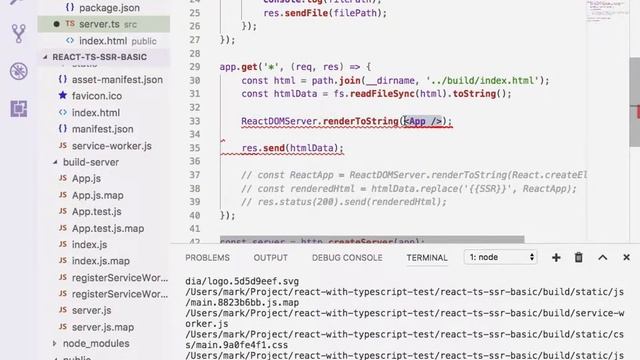The image size is (640, 360).
Task: Click terminal line 'dia/logo.5d5d9eef.svg'
Action: pyautogui.click(x=242, y=281)
